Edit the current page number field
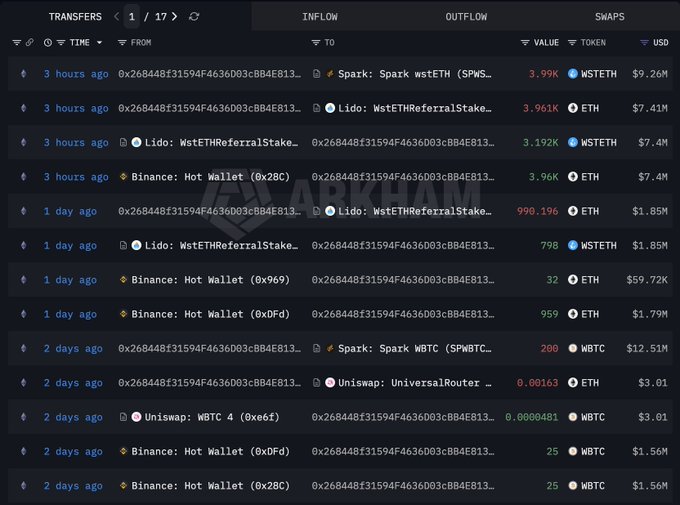680x505 pixels. point(131,16)
